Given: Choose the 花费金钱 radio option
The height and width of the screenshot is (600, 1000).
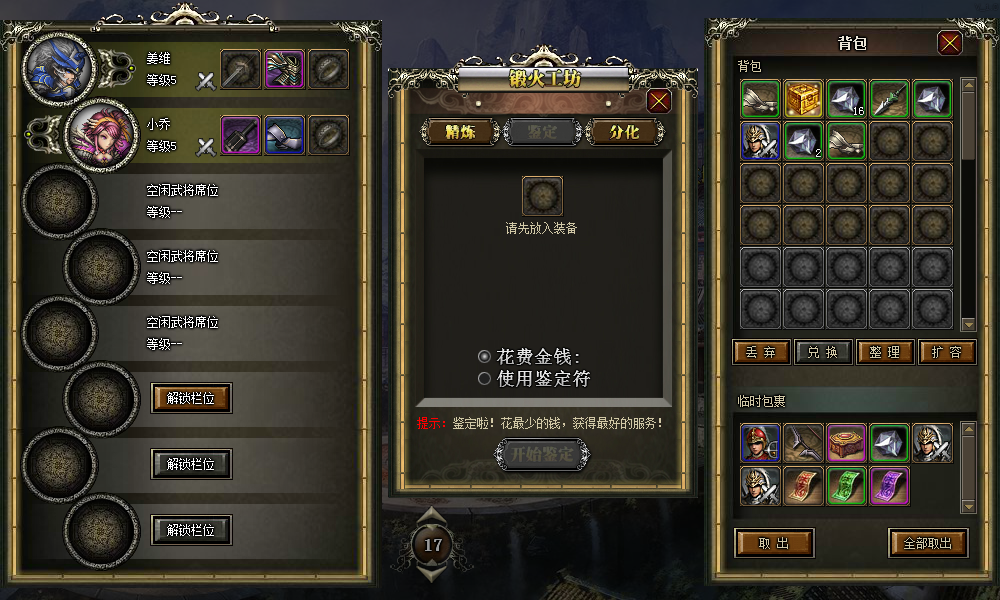Looking at the screenshot, I should point(484,356).
